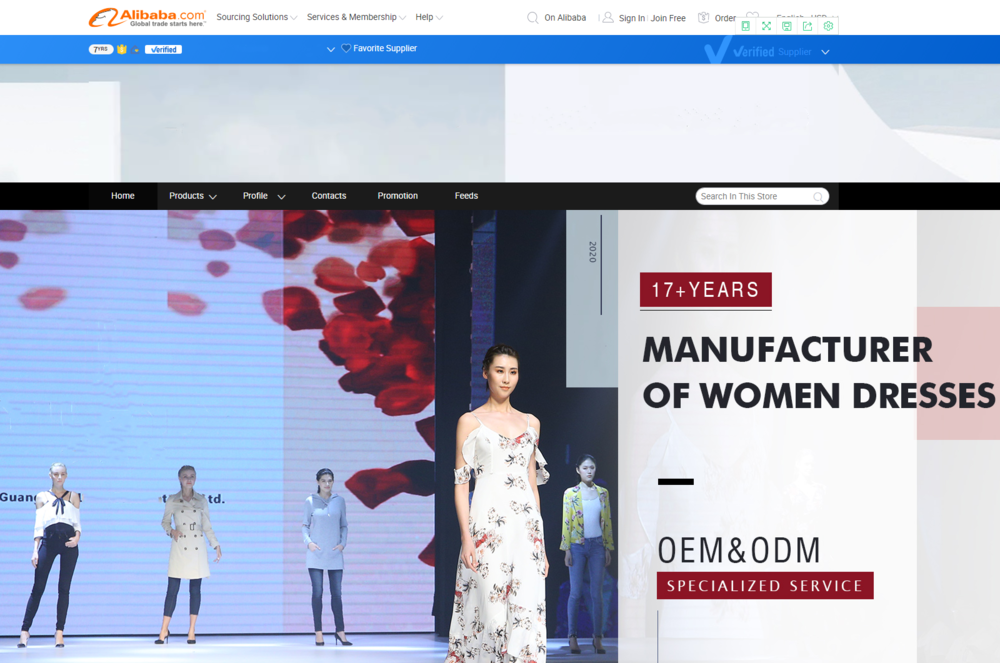Click the green fullscreen expand icon

pyautogui.click(x=766, y=26)
